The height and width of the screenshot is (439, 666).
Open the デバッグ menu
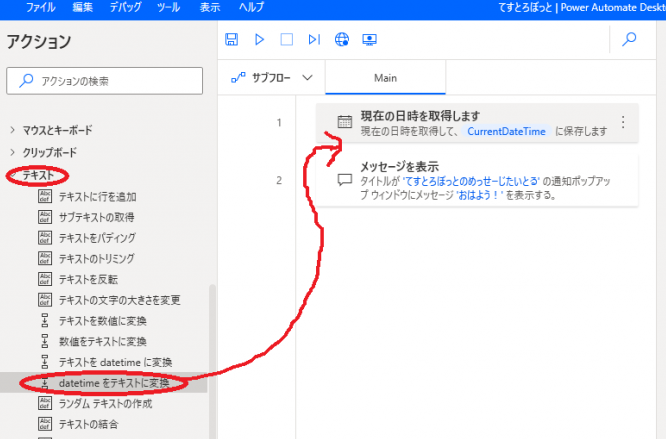click(125, 7)
